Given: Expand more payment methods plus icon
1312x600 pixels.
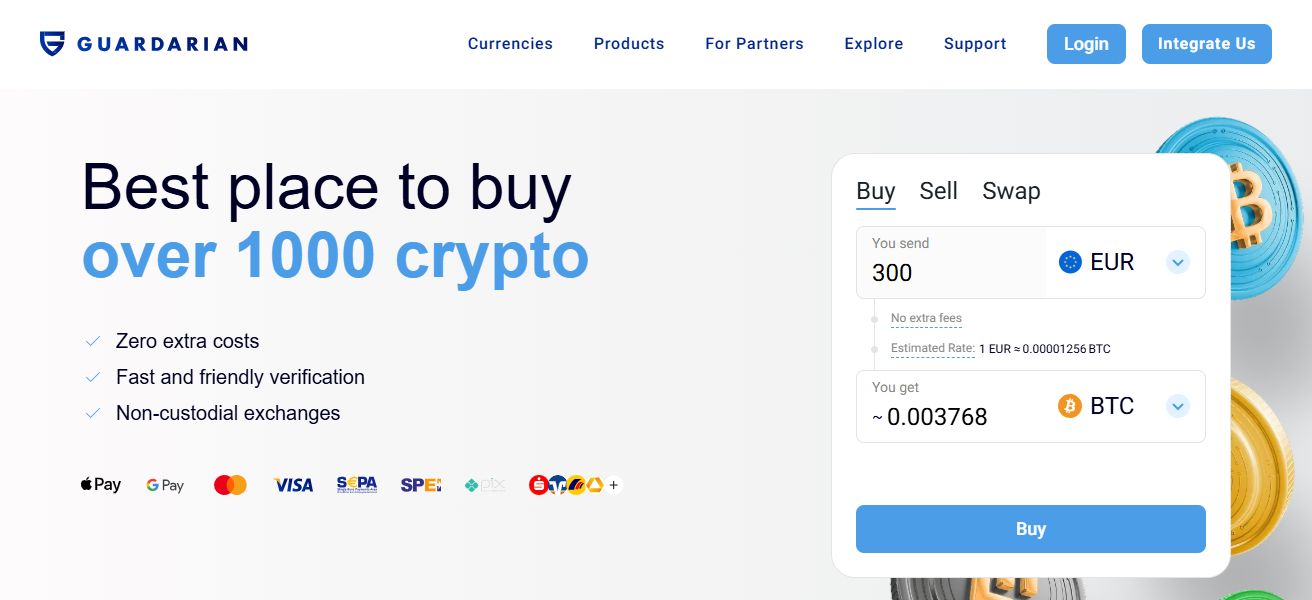Looking at the screenshot, I should point(614,485).
